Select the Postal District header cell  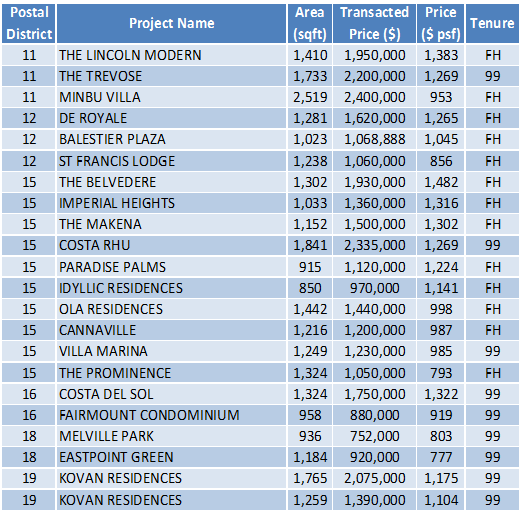click(x=29, y=23)
